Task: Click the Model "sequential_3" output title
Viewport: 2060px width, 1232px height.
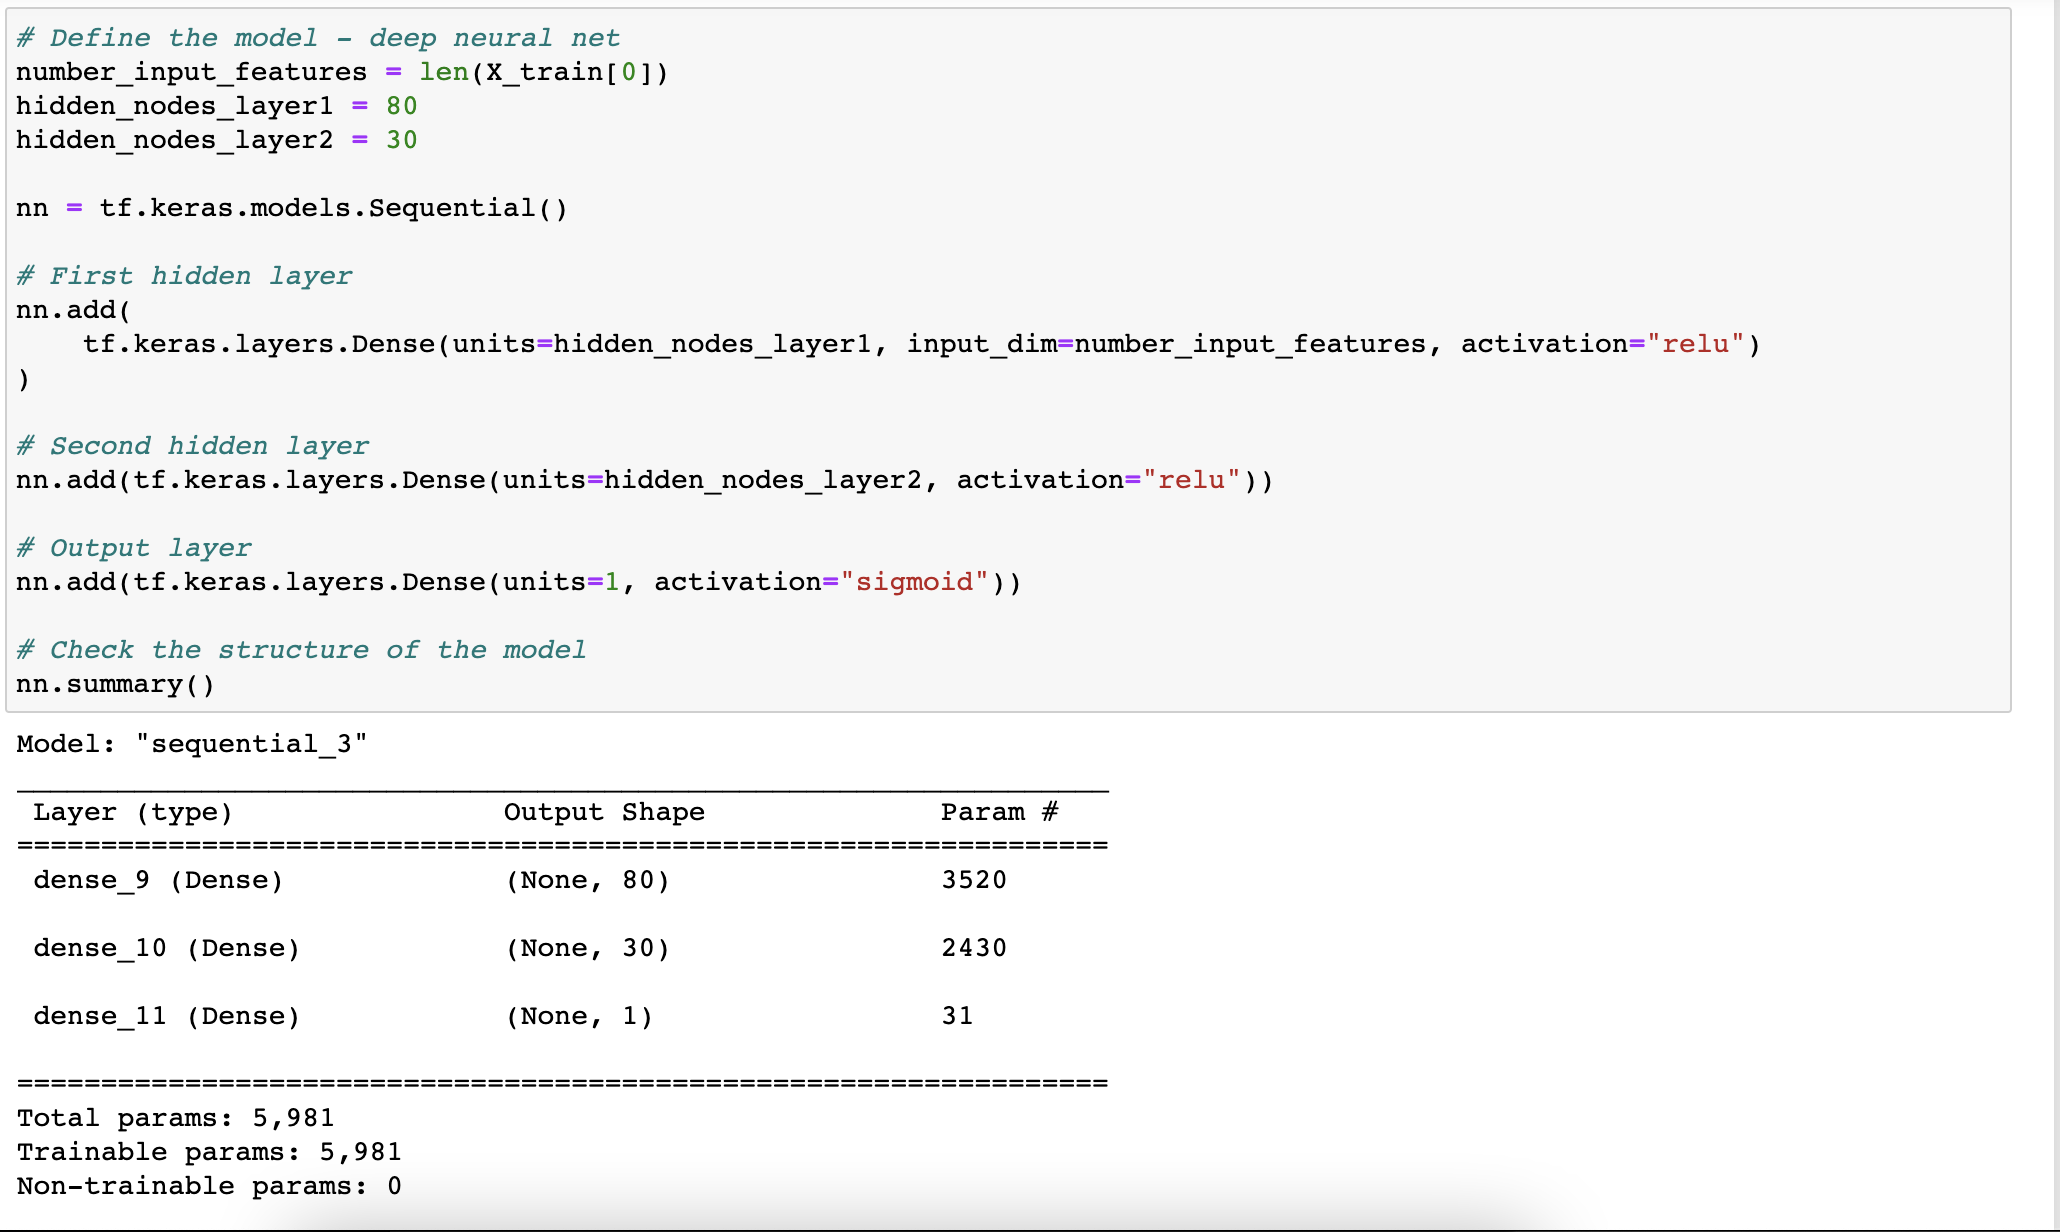Action: pyautogui.click(x=192, y=744)
